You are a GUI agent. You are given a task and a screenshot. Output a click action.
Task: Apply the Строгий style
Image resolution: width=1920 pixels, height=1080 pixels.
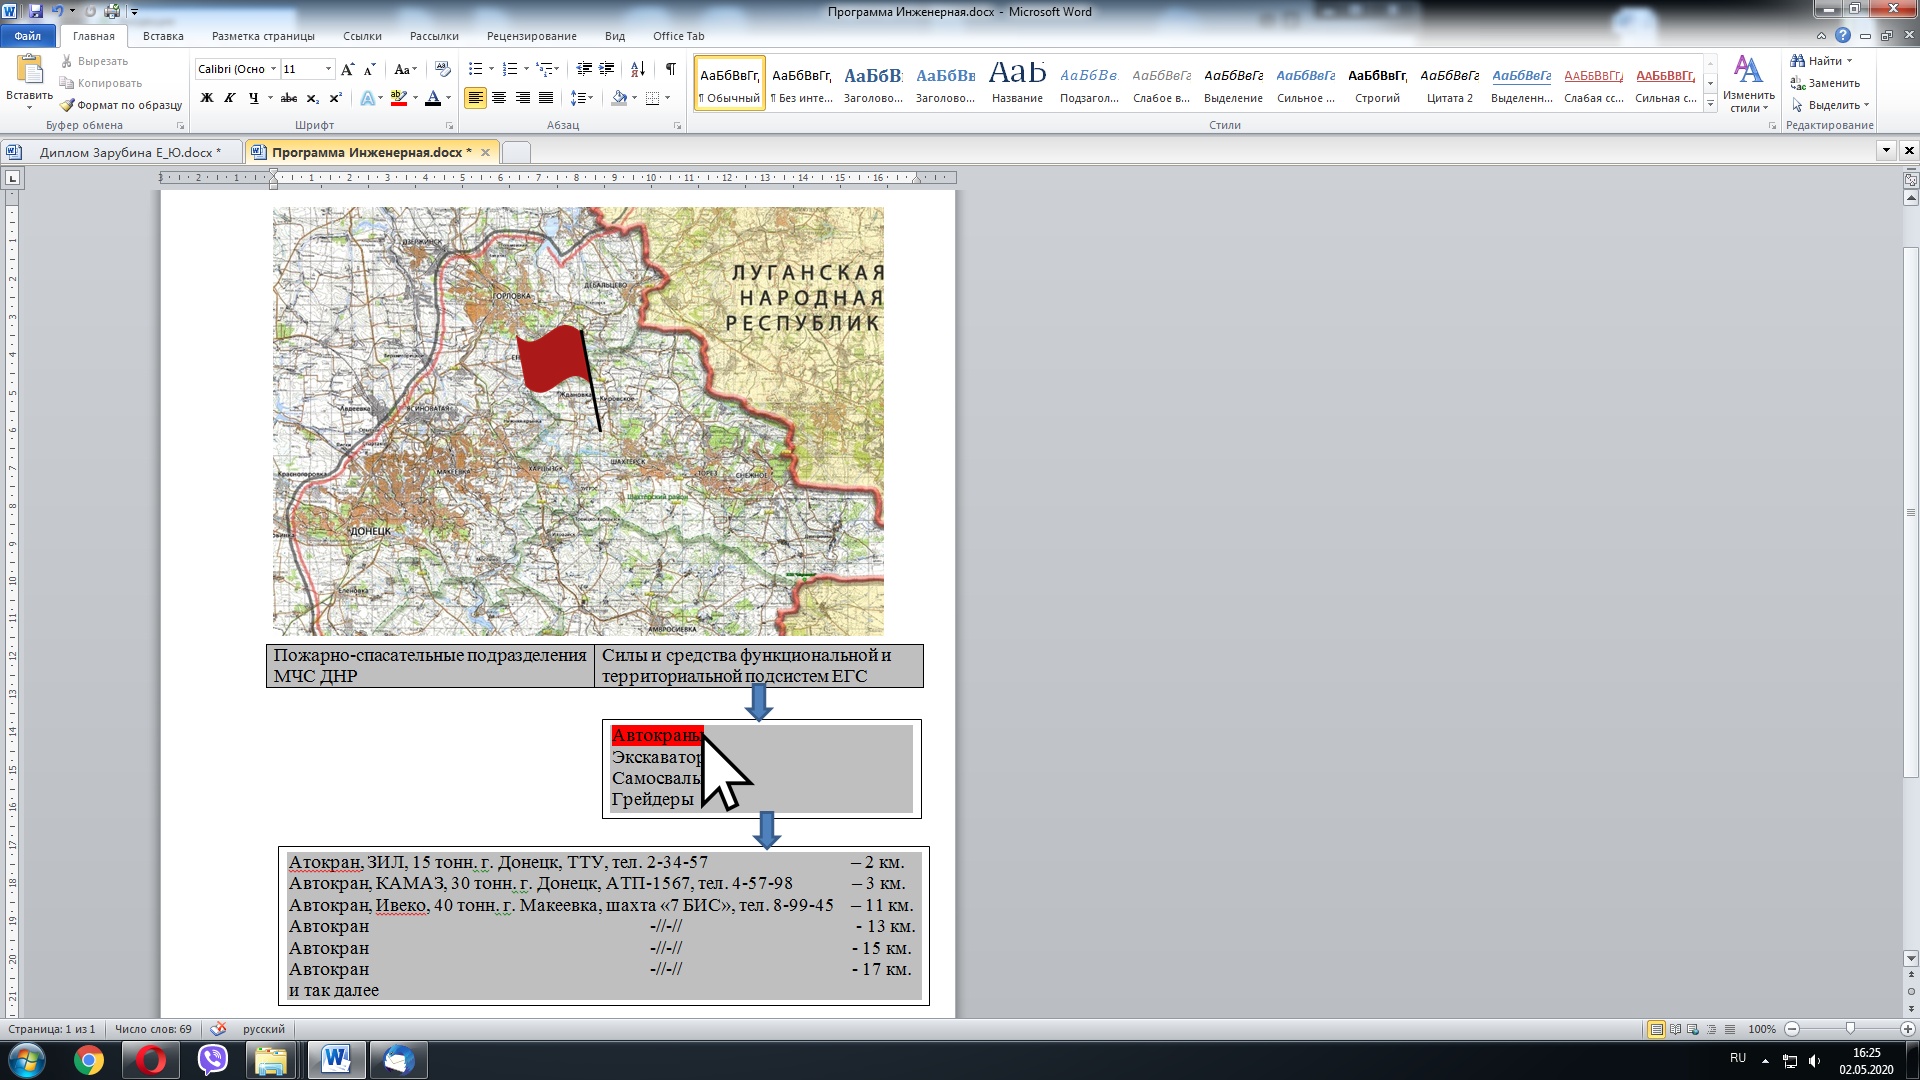coord(1377,83)
